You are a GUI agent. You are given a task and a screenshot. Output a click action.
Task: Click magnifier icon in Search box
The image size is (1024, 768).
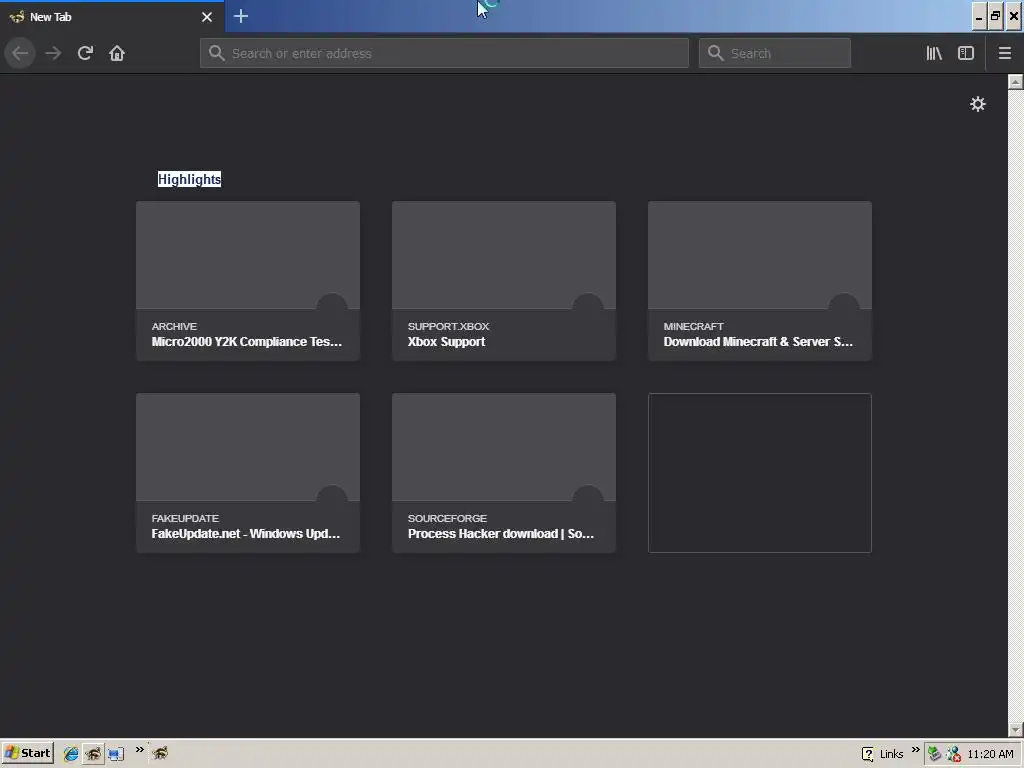coord(716,53)
